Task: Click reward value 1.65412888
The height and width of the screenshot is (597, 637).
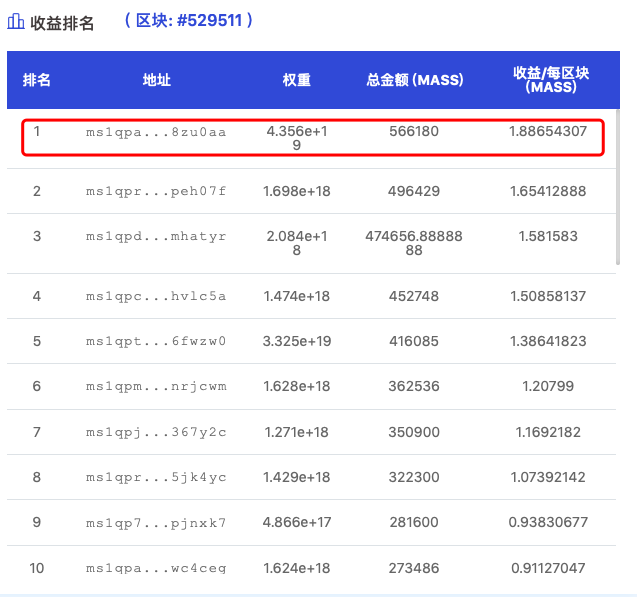Action: [x=548, y=191]
